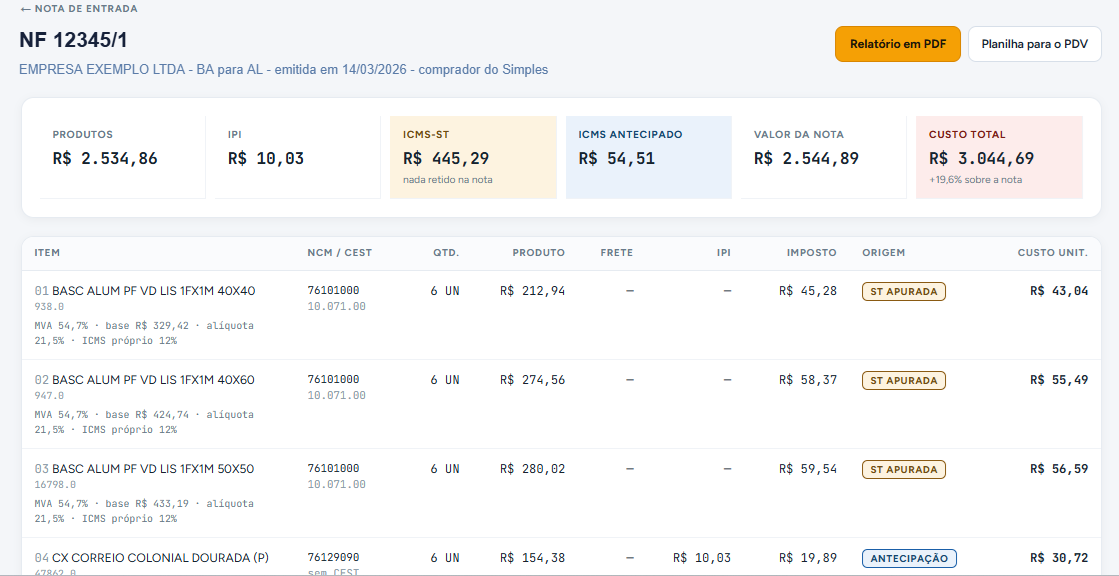Click ST APURADA badge for item 03
The width and height of the screenshot is (1119, 576).
tap(903, 470)
